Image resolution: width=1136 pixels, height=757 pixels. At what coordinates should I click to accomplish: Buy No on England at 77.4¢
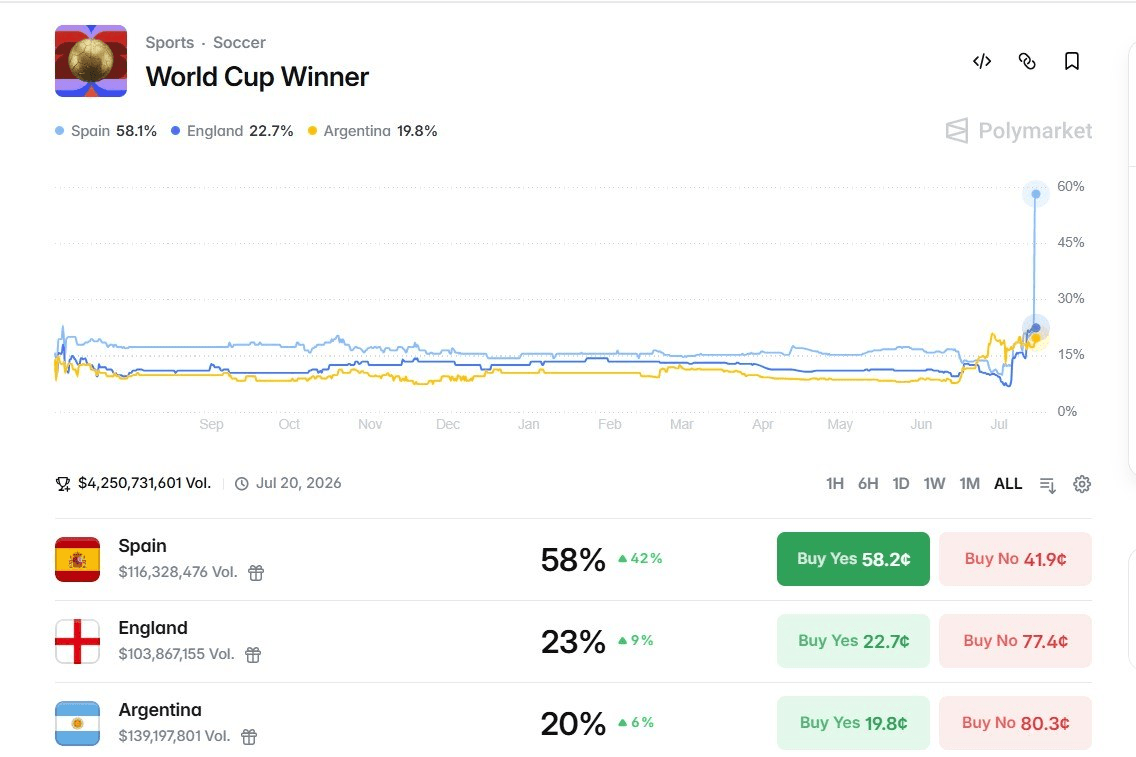(1015, 641)
